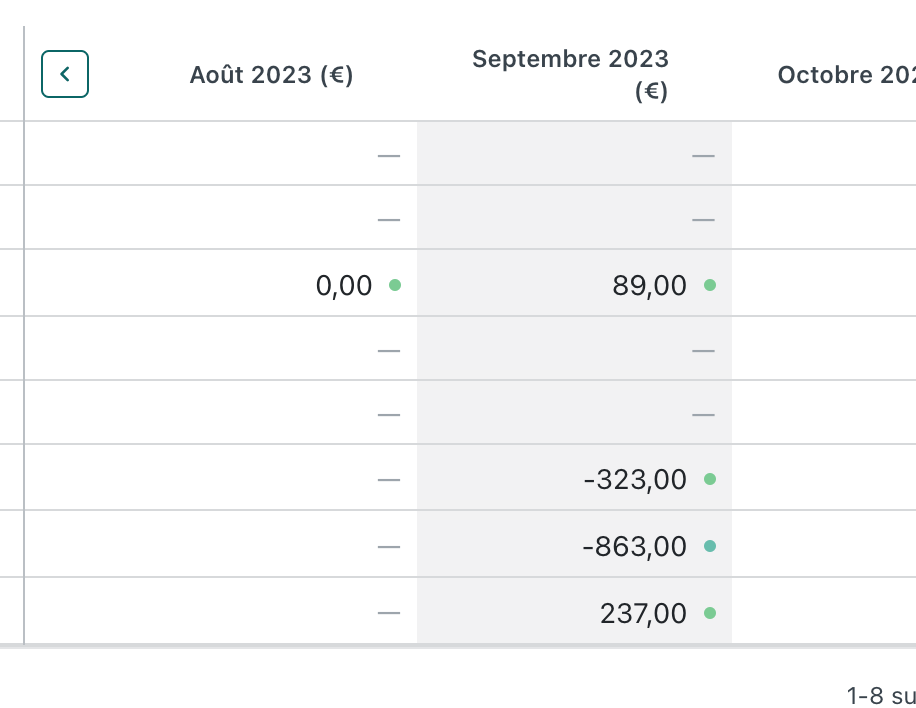The height and width of the screenshot is (708, 916).
Task: Click the first row's empty Septembre 2023 cell
Action: 703,155
